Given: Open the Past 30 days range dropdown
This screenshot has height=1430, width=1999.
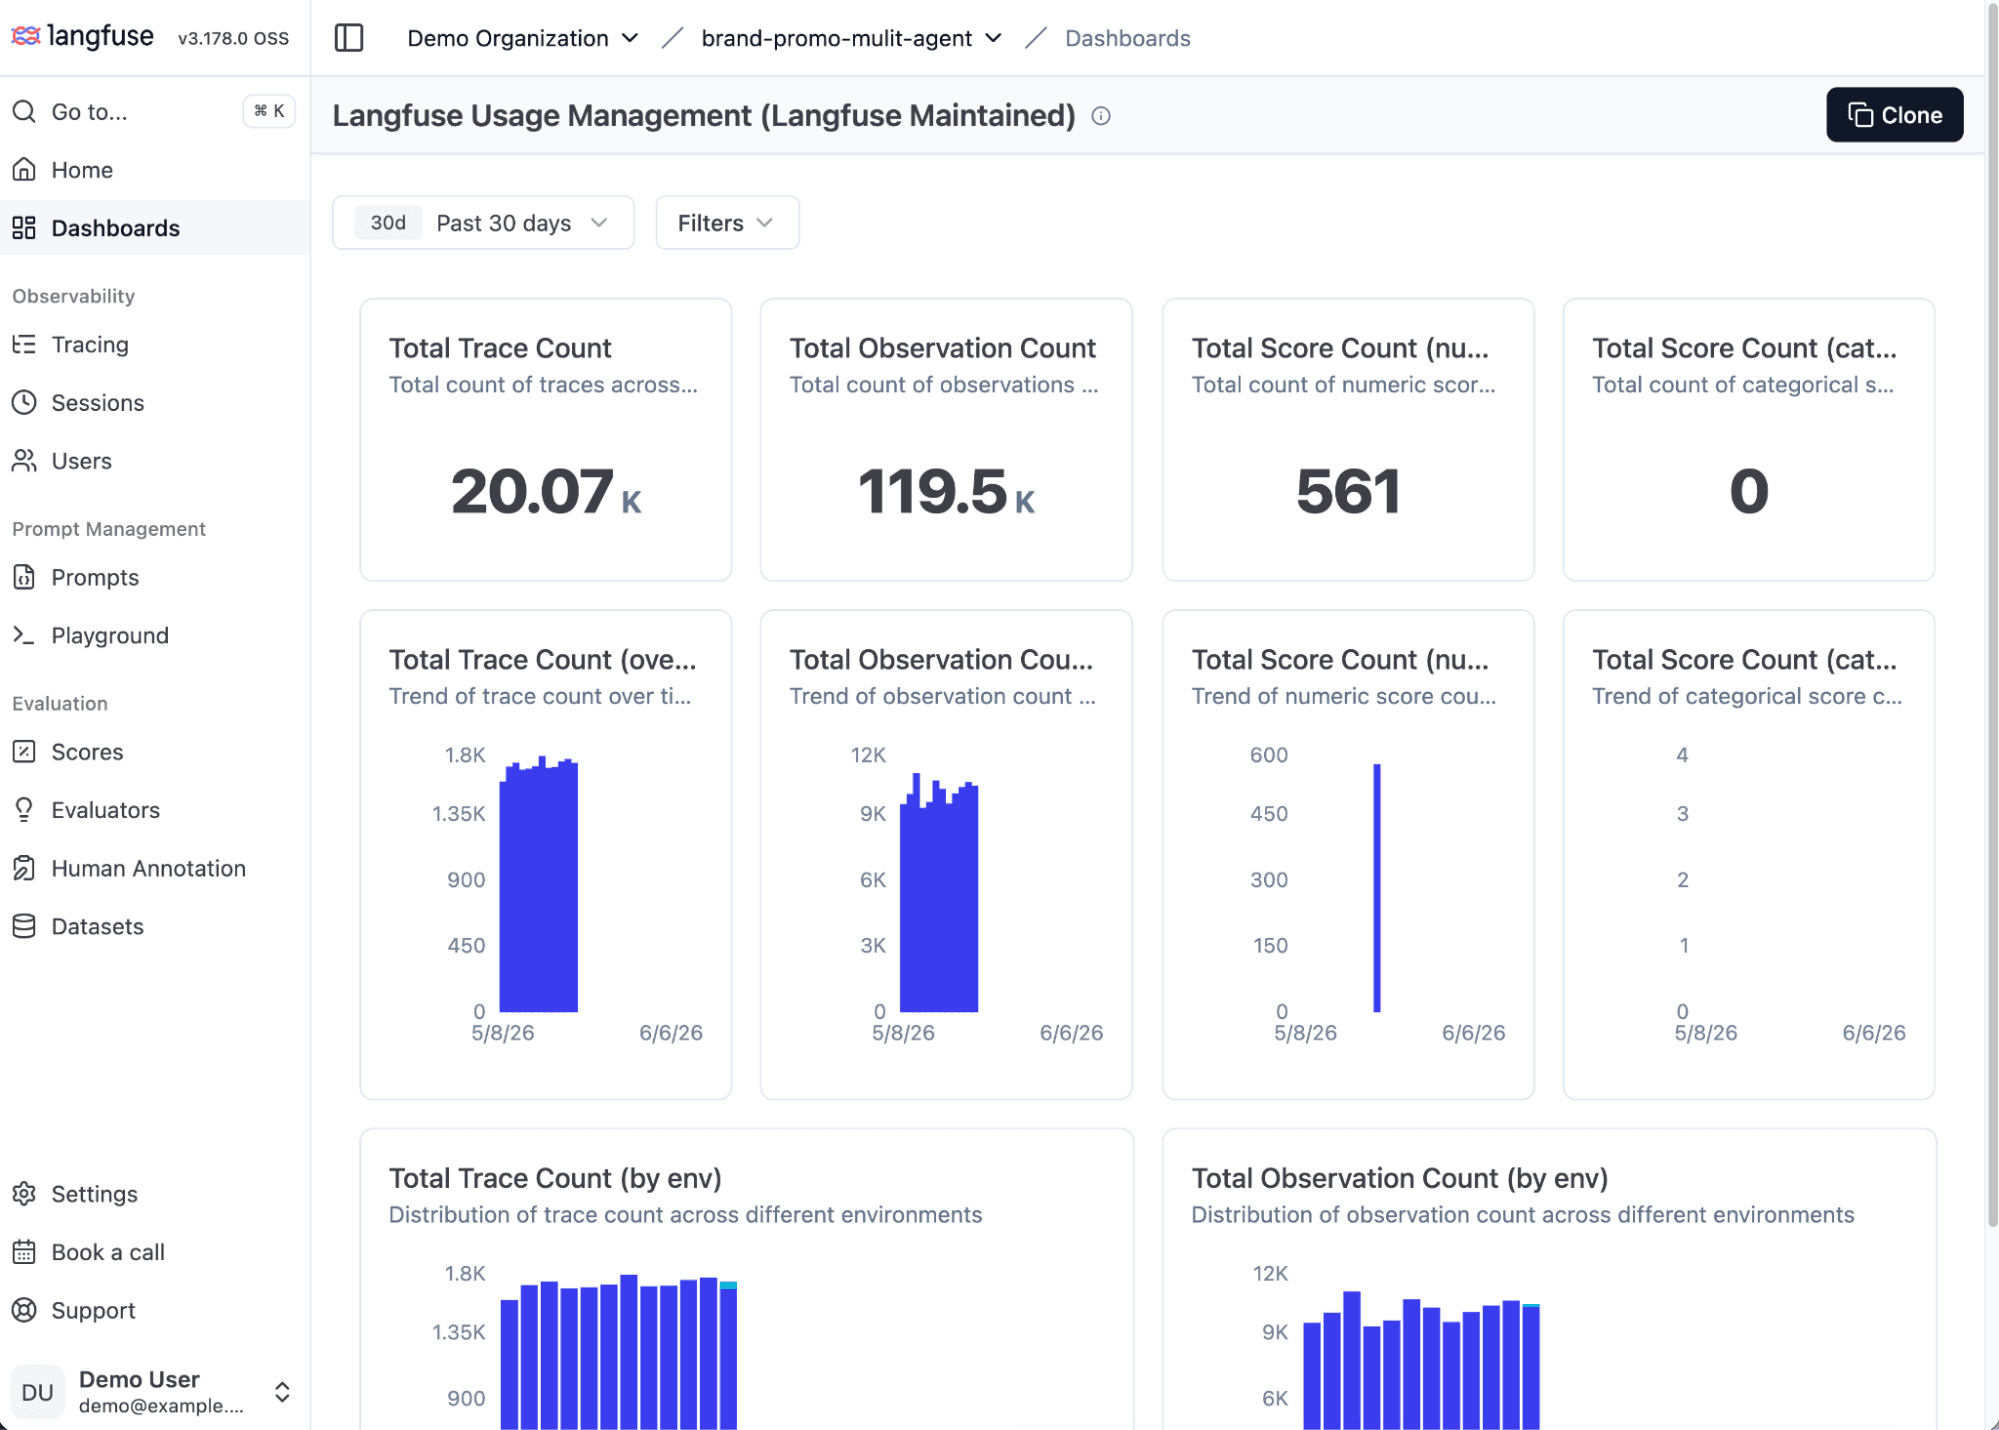Looking at the screenshot, I should 483,222.
